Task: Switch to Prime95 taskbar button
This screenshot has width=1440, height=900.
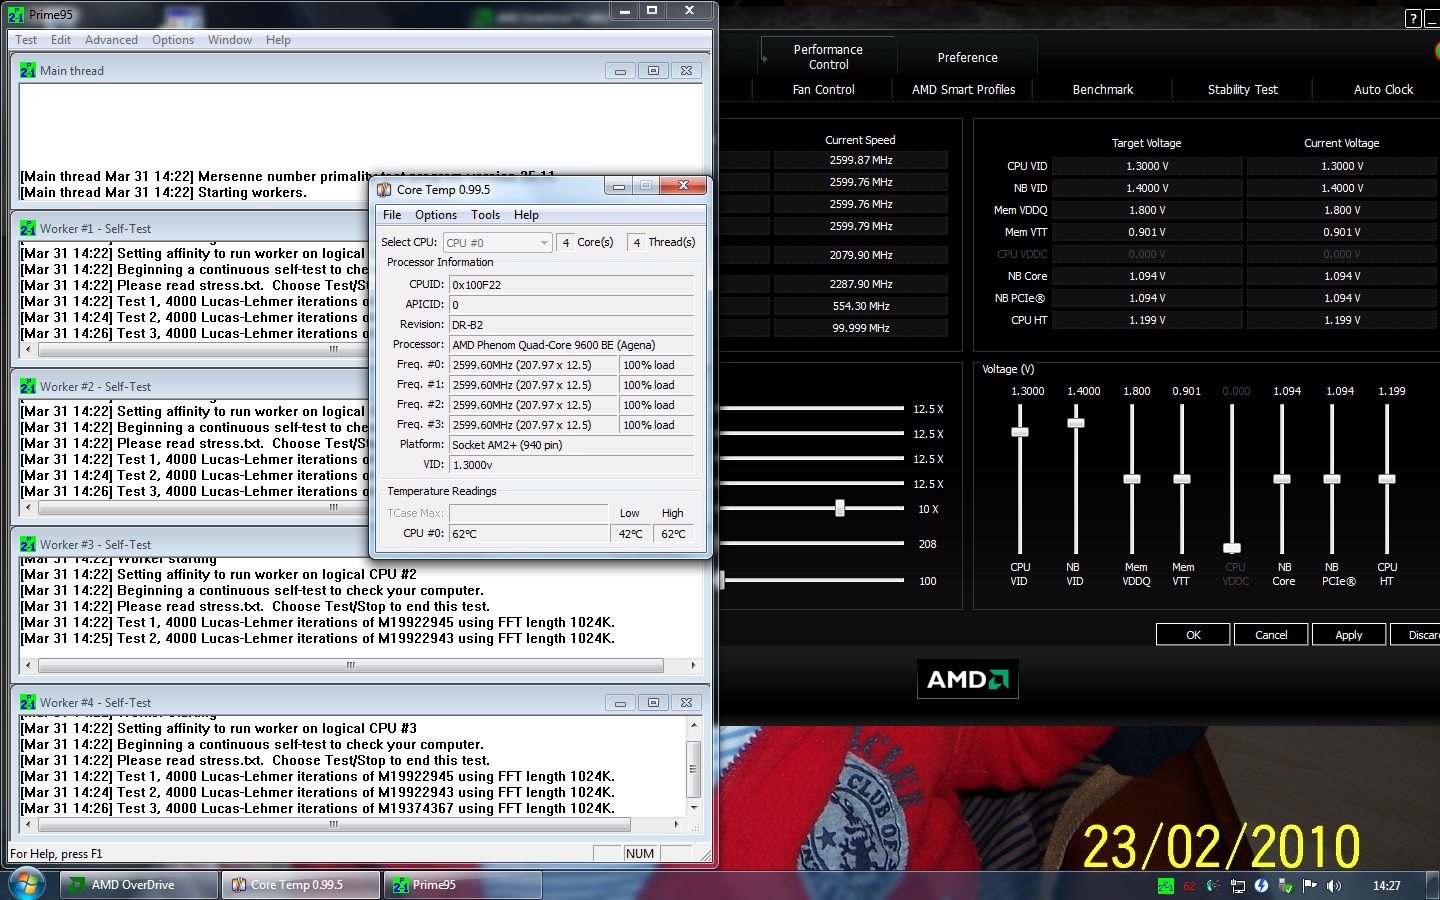Action: [463, 885]
